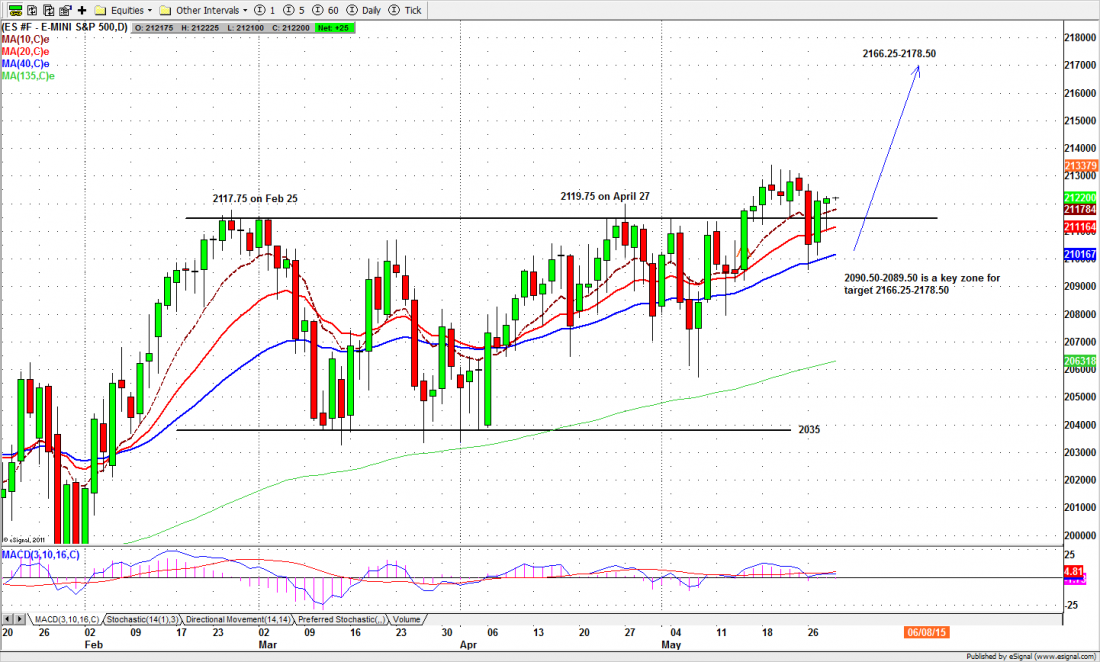Select the Preferred Stochastic tab
The image size is (1100, 662).
[339, 620]
